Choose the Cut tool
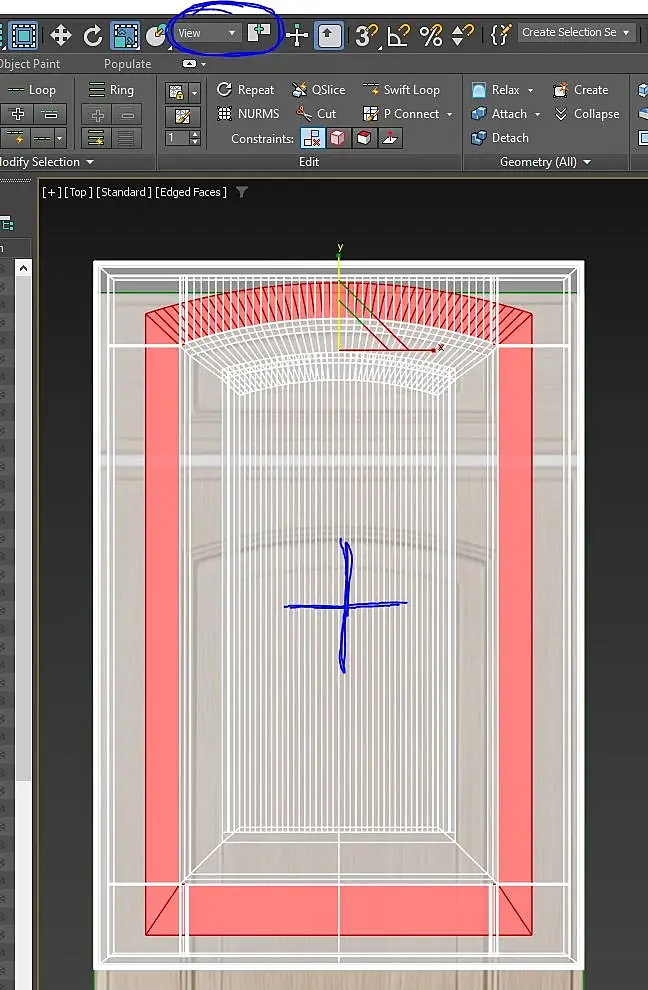648x990 pixels. point(317,114)
